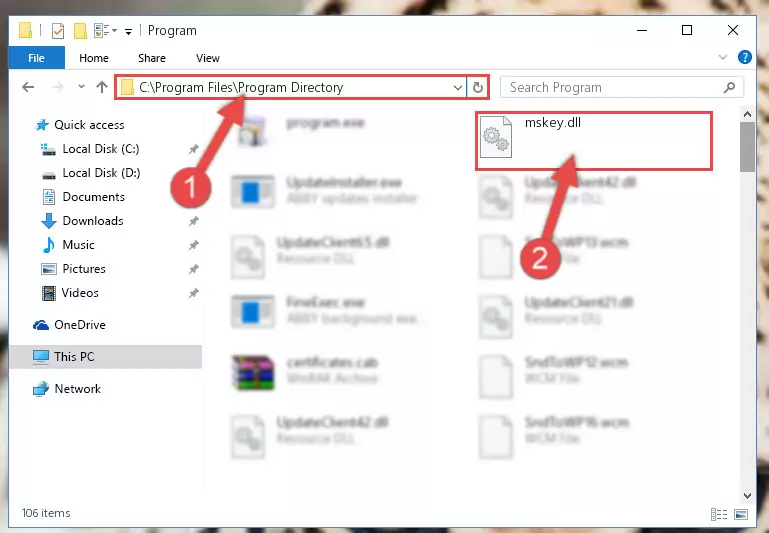Refresh the current folder view

478,88
